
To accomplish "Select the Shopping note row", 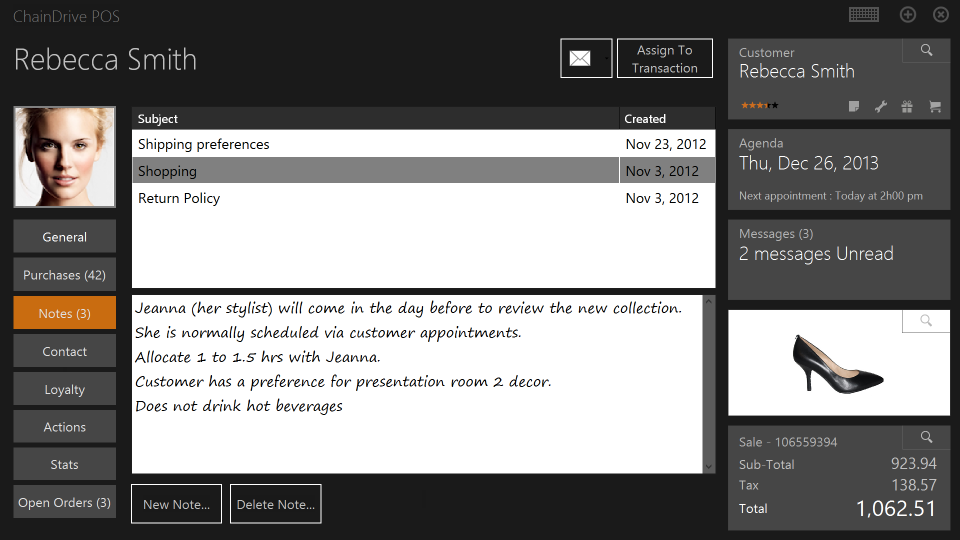I will (423, 171).
